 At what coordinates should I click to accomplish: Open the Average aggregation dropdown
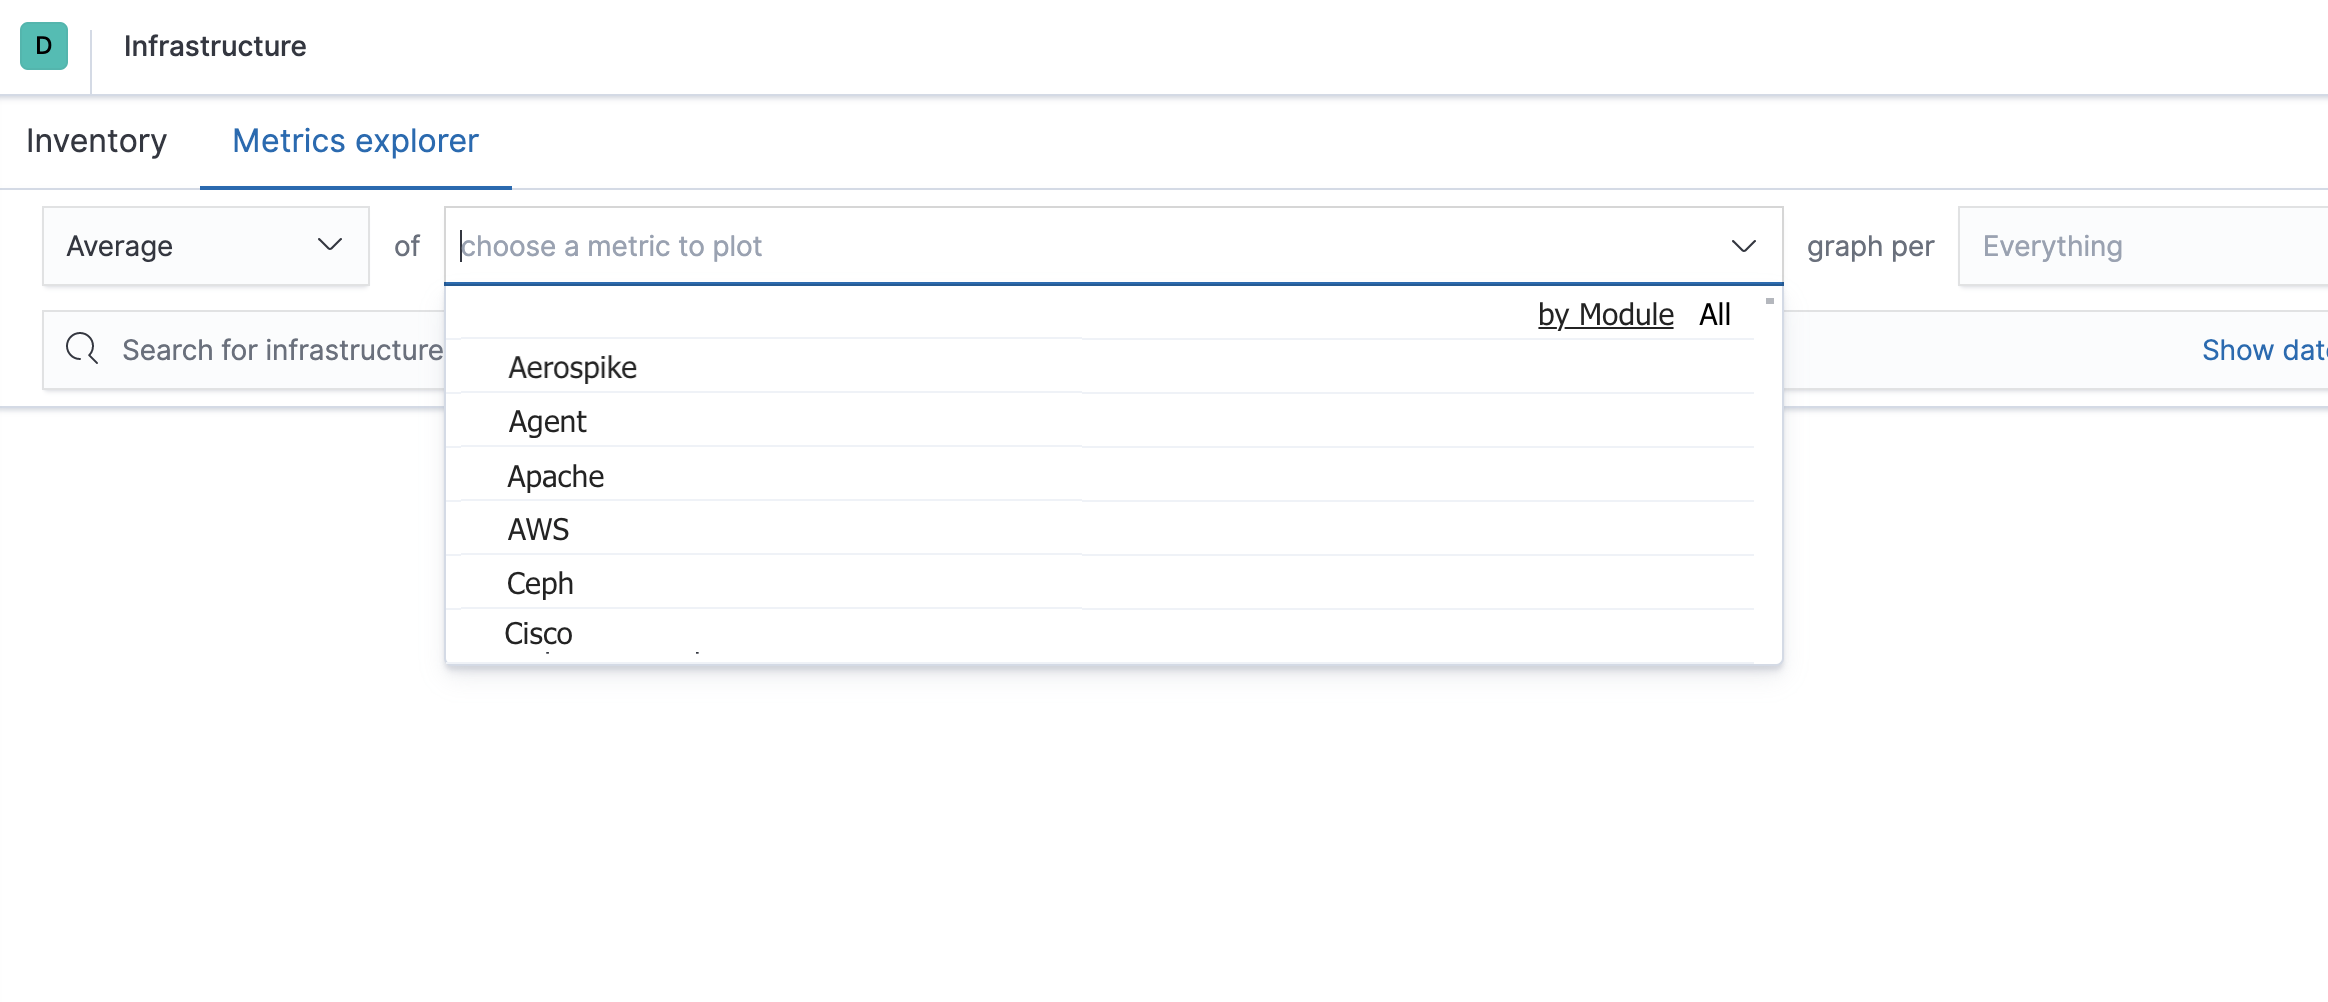pyautogui.click(x=205, y=246)
